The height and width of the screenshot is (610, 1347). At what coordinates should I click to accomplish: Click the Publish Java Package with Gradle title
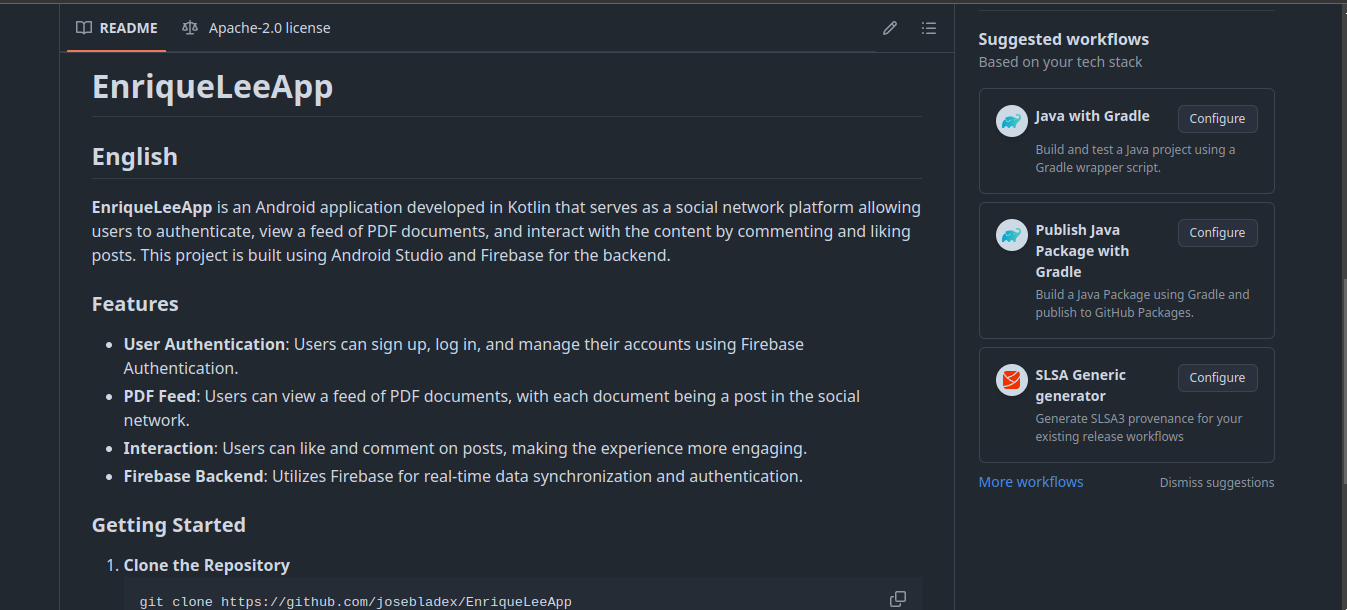pos(1083,251)
